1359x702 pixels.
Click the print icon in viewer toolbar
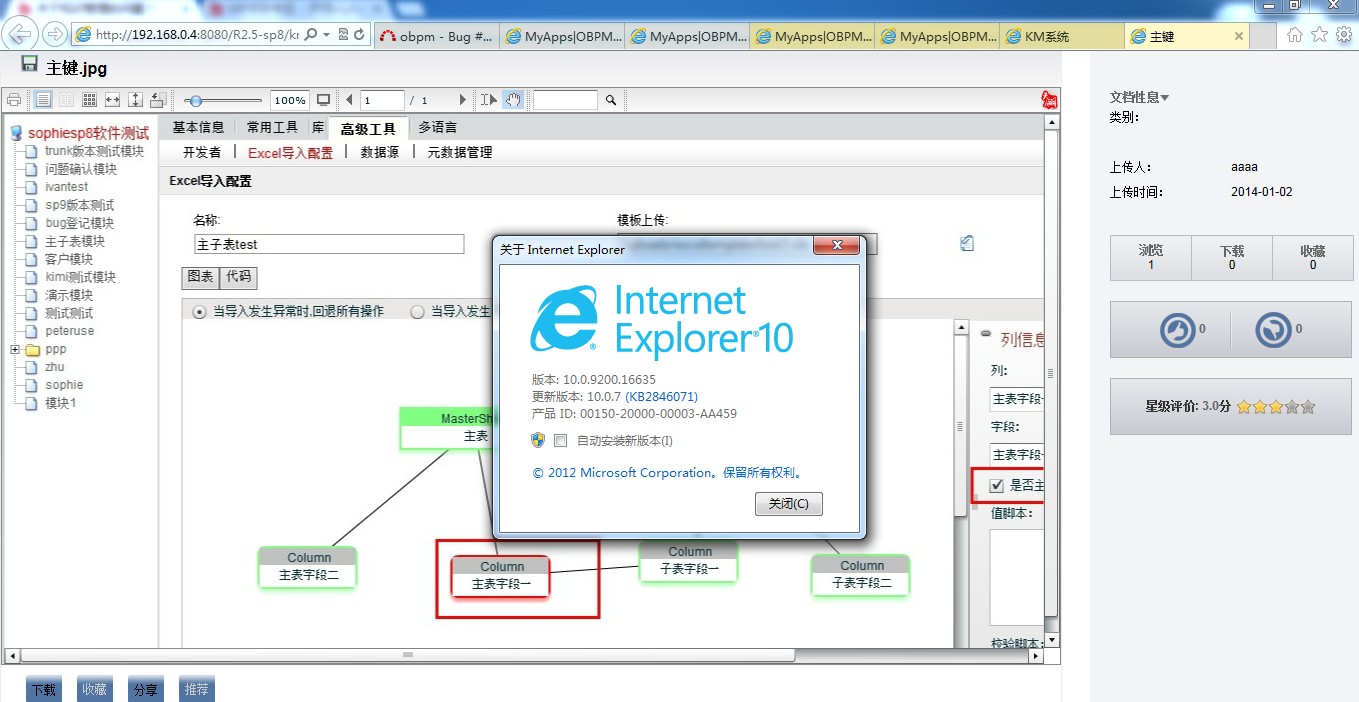coord(14,100)
